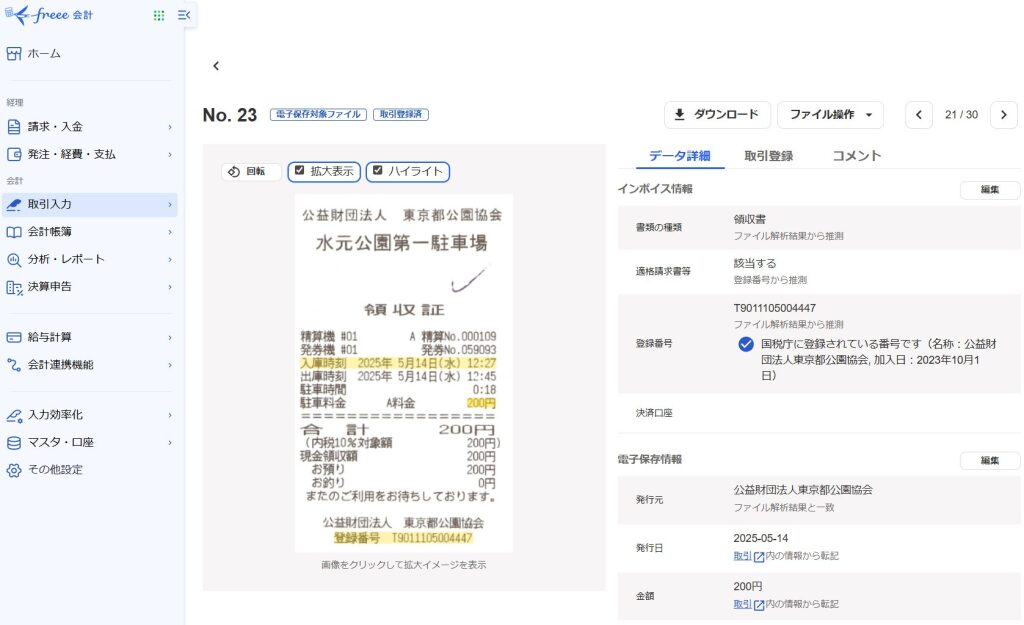Screen dimensions: 1024x625
Task: Toggle the 拡大表示 checkbox
Action: (300, 170)
